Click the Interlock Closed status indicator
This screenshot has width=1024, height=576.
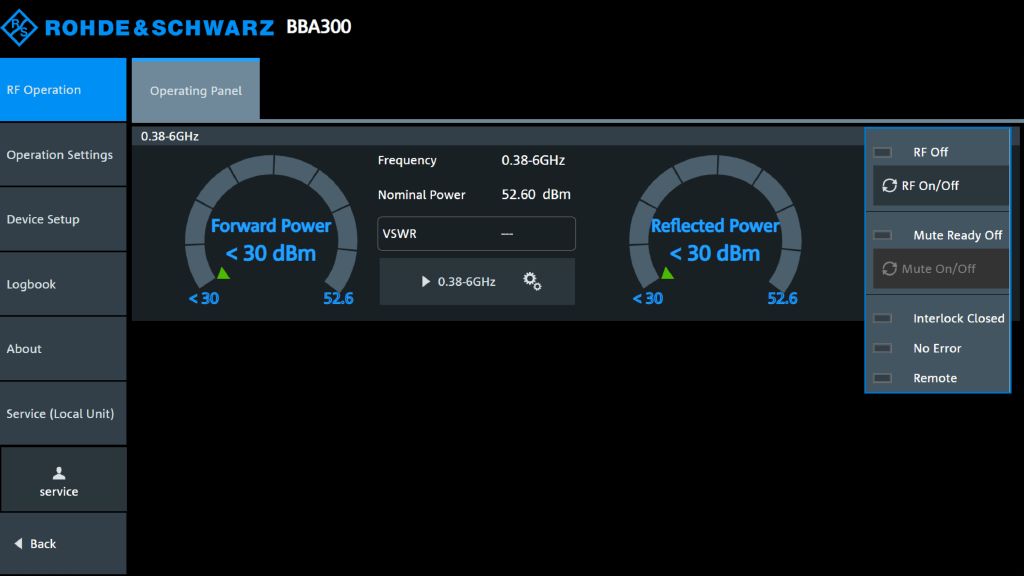tap(882, 319)
